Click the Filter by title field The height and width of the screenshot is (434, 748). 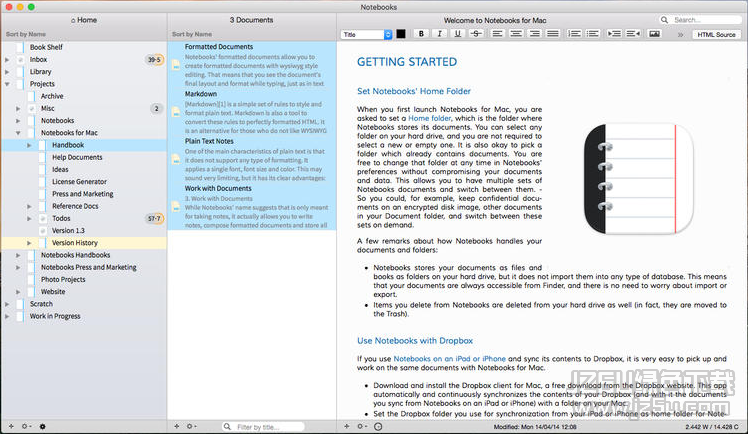point(263,426)
